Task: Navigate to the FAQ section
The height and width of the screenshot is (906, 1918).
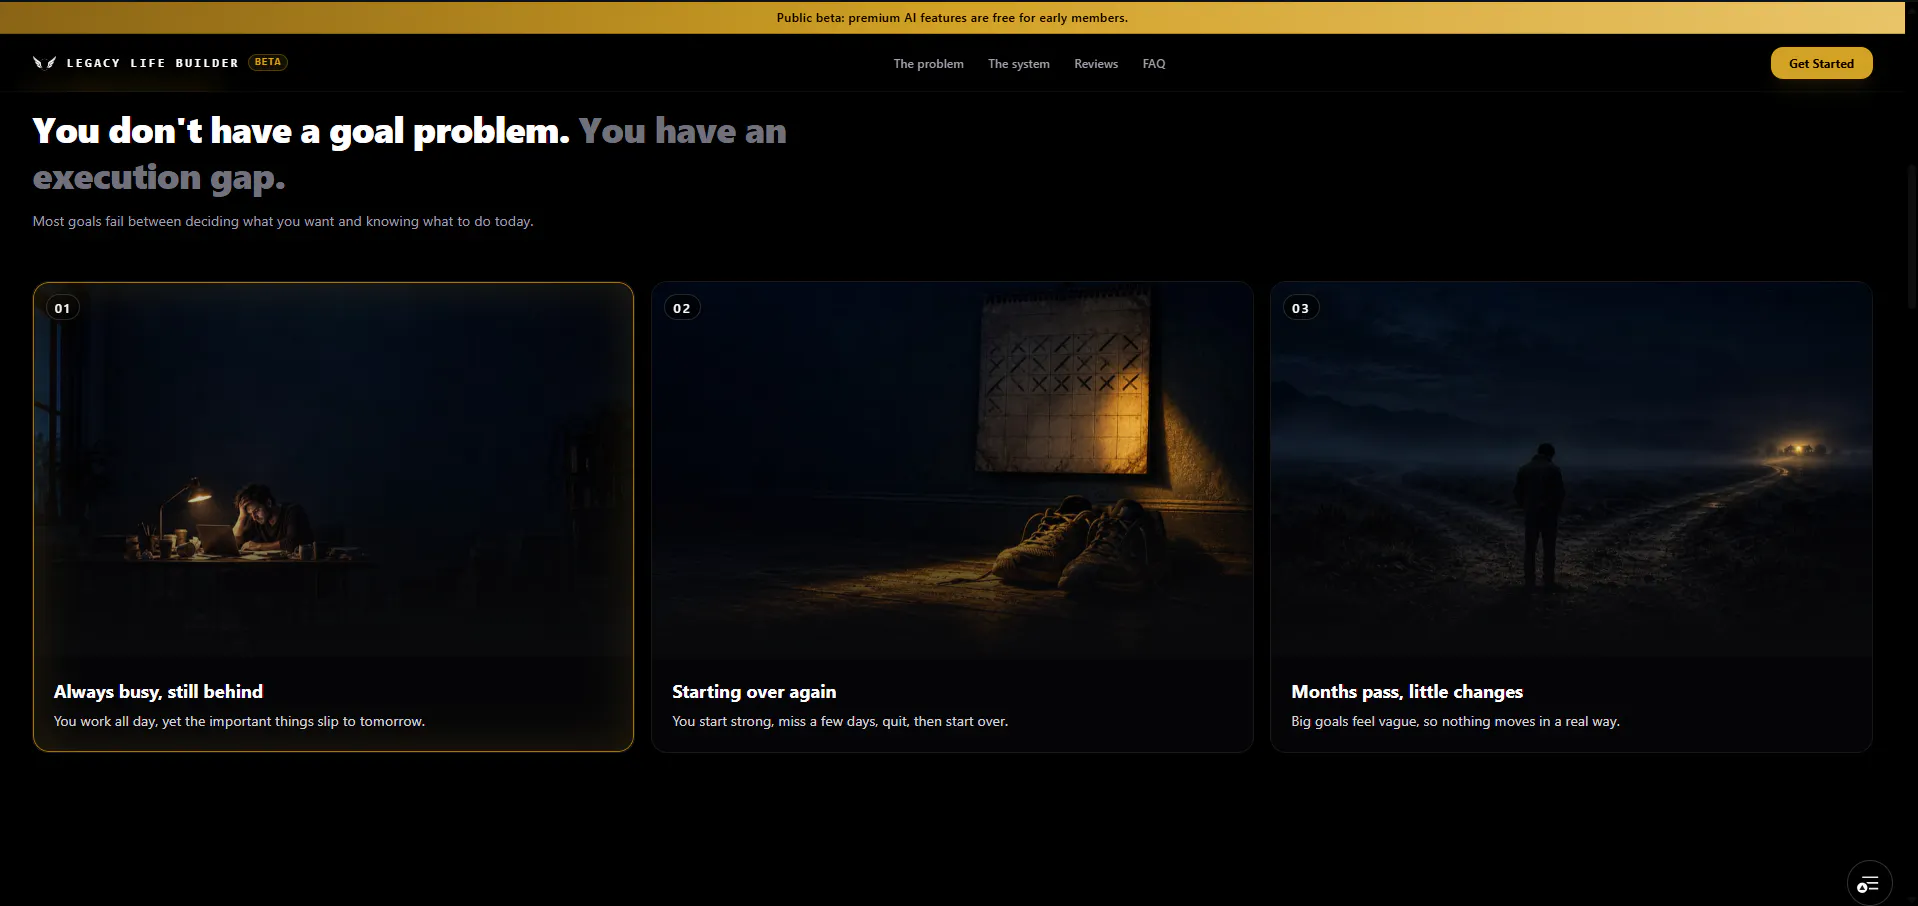Action: click(1154, 64)
